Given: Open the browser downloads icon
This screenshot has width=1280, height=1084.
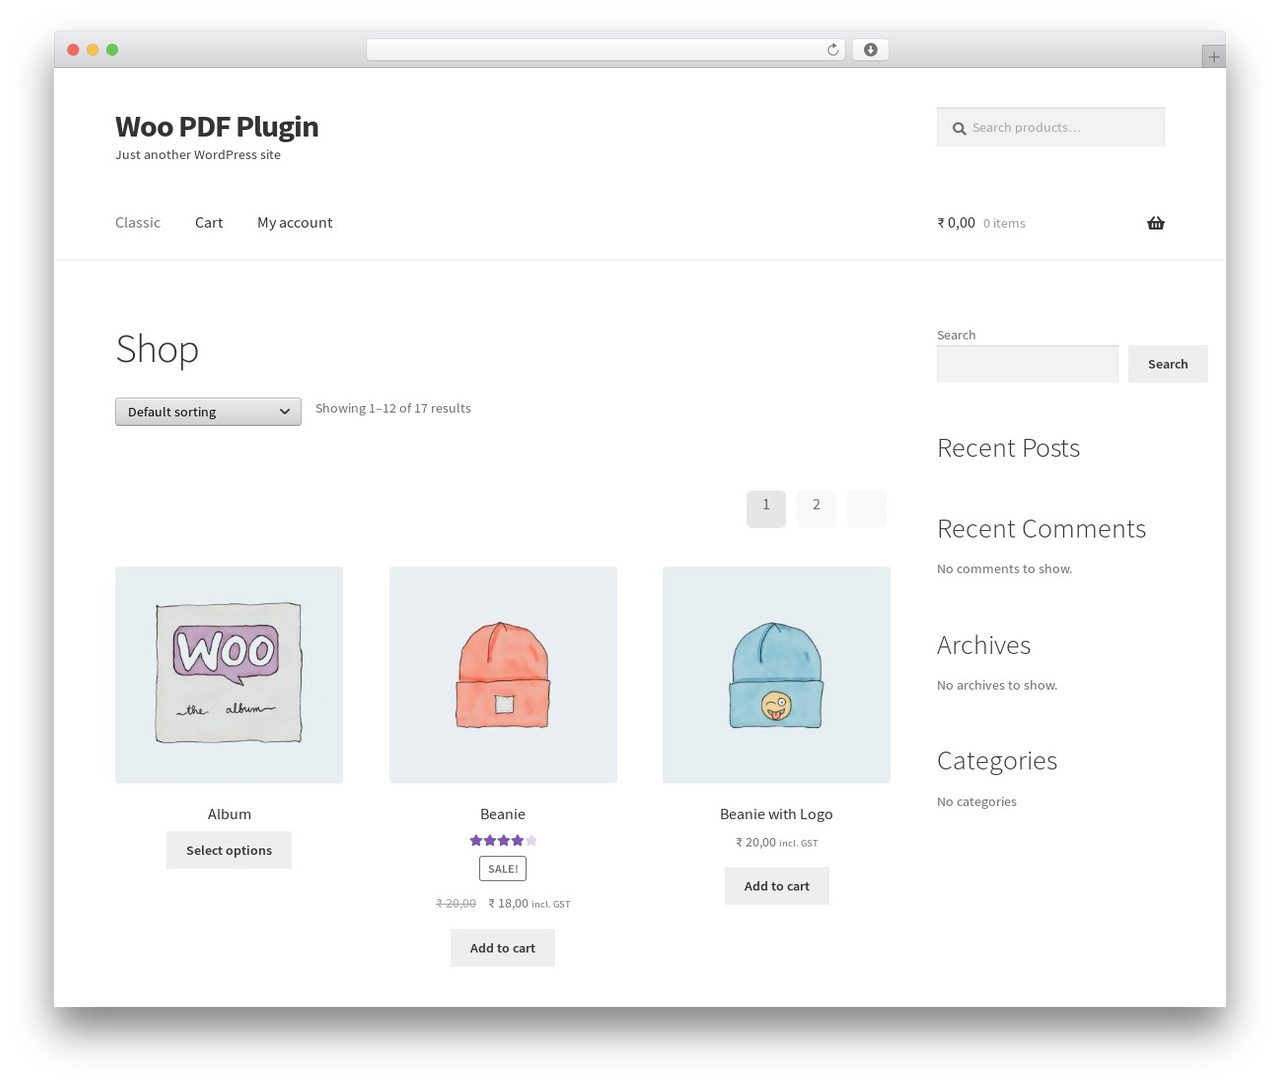Looking at the screenshot, I should (x=870, y=50).
